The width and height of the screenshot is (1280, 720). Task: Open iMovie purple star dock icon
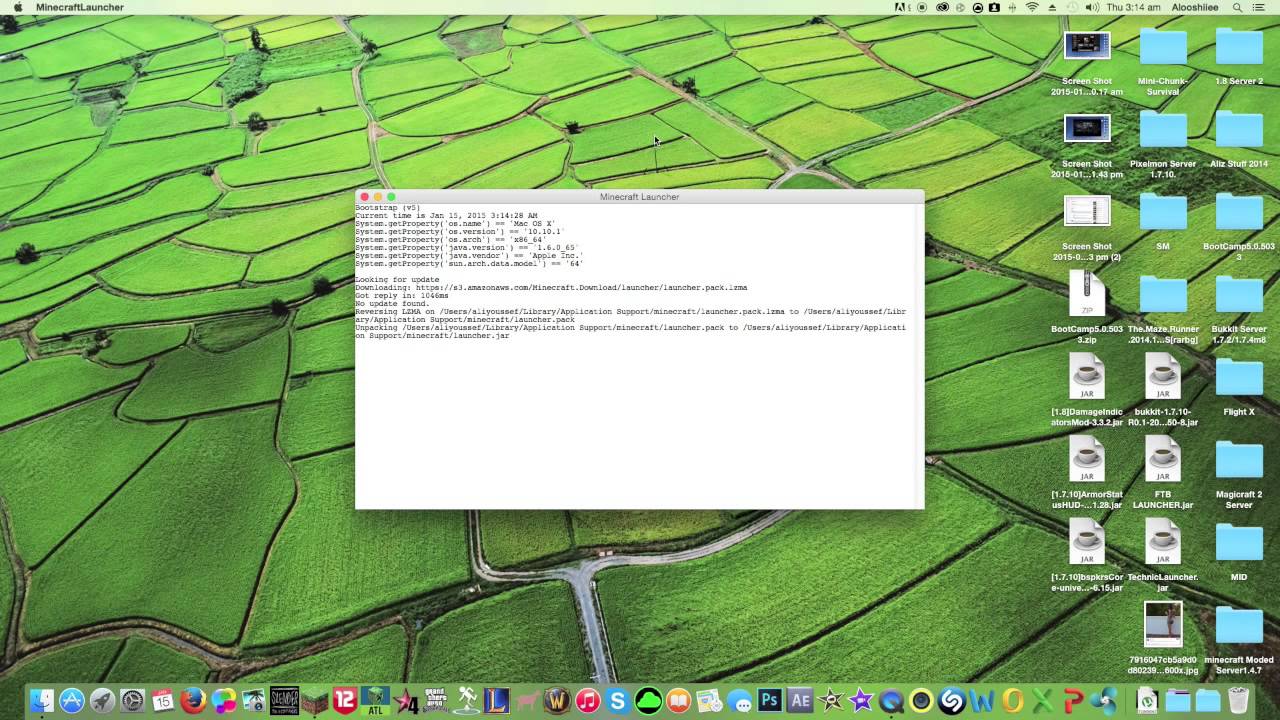click(x=860, y=701)
